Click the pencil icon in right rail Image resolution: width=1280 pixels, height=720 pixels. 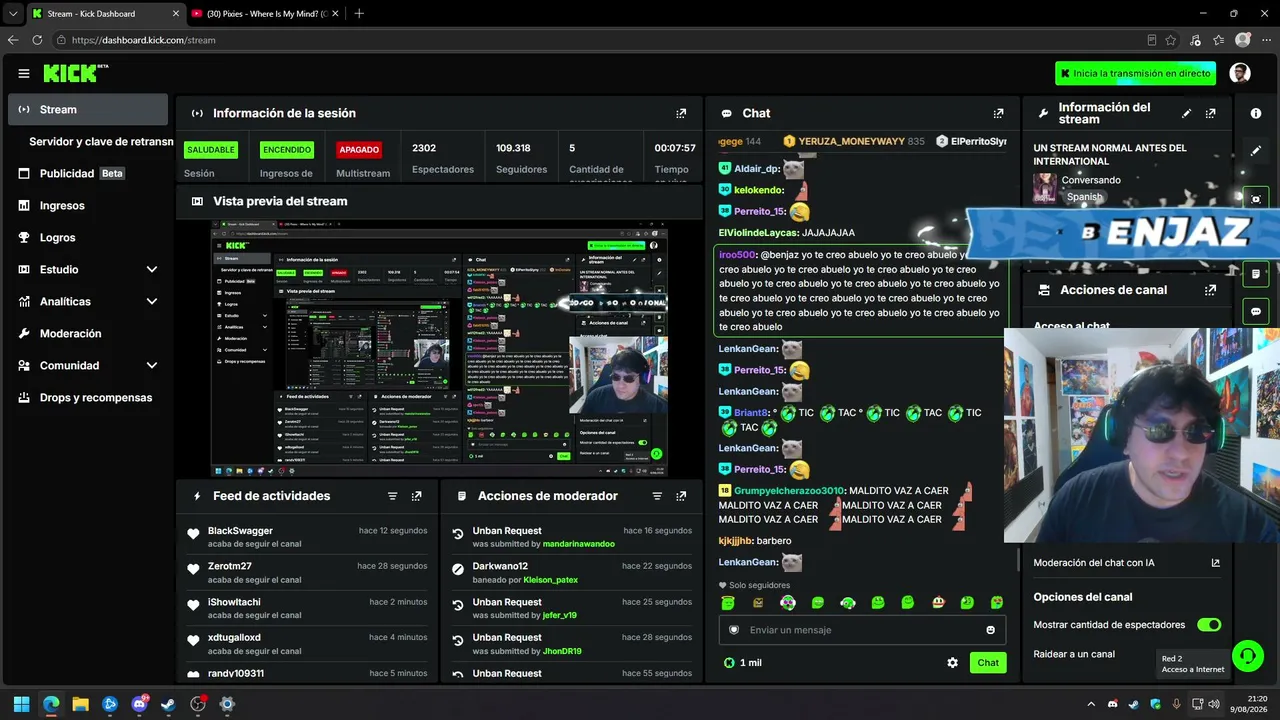click(1256, 151)
